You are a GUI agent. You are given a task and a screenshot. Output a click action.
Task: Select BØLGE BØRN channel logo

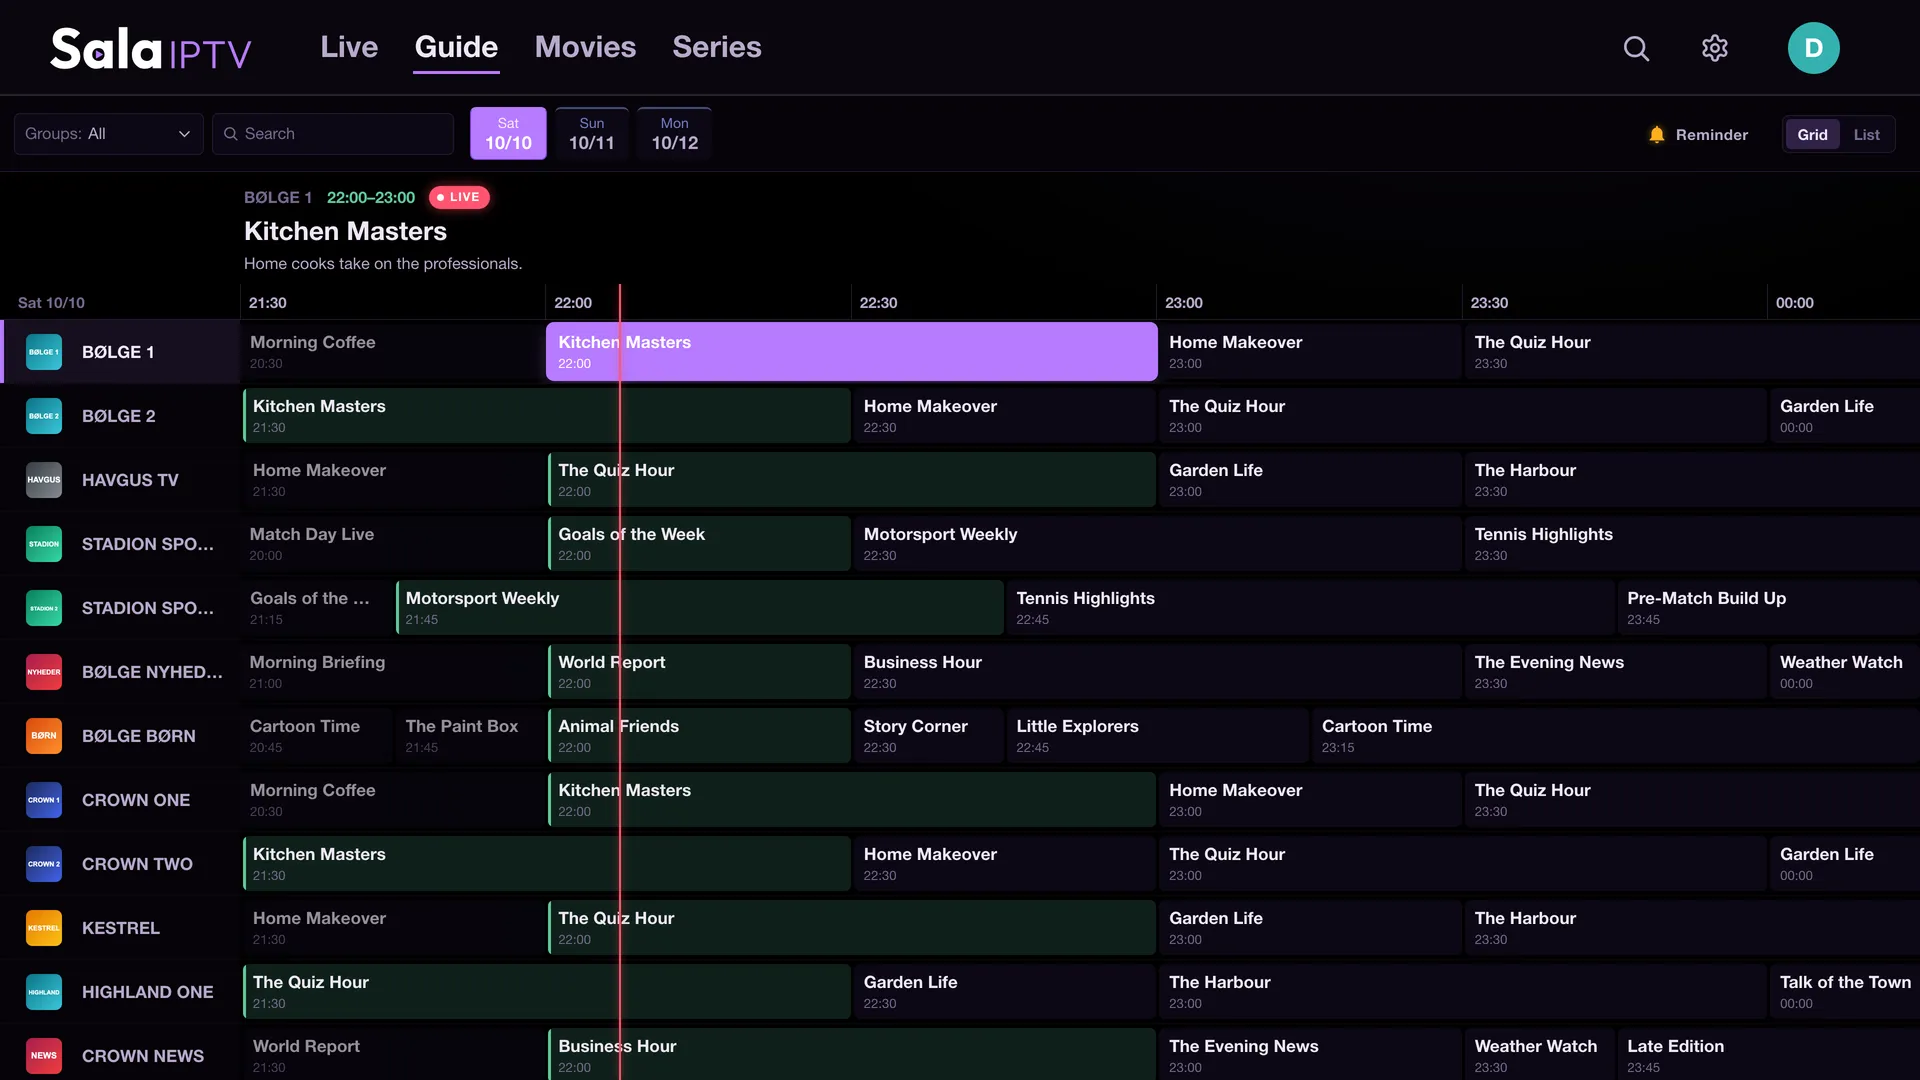(44, 736)
